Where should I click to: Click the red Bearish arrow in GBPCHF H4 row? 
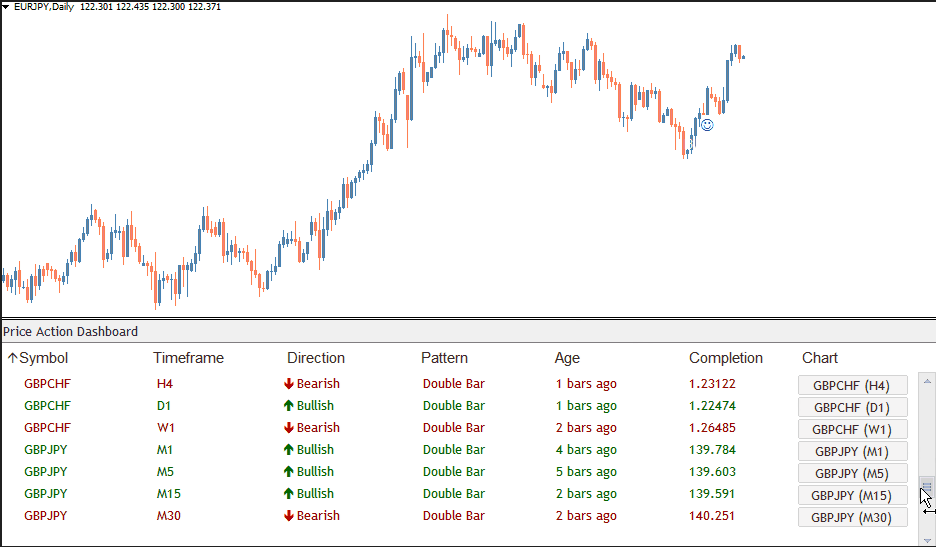point(289,384)
